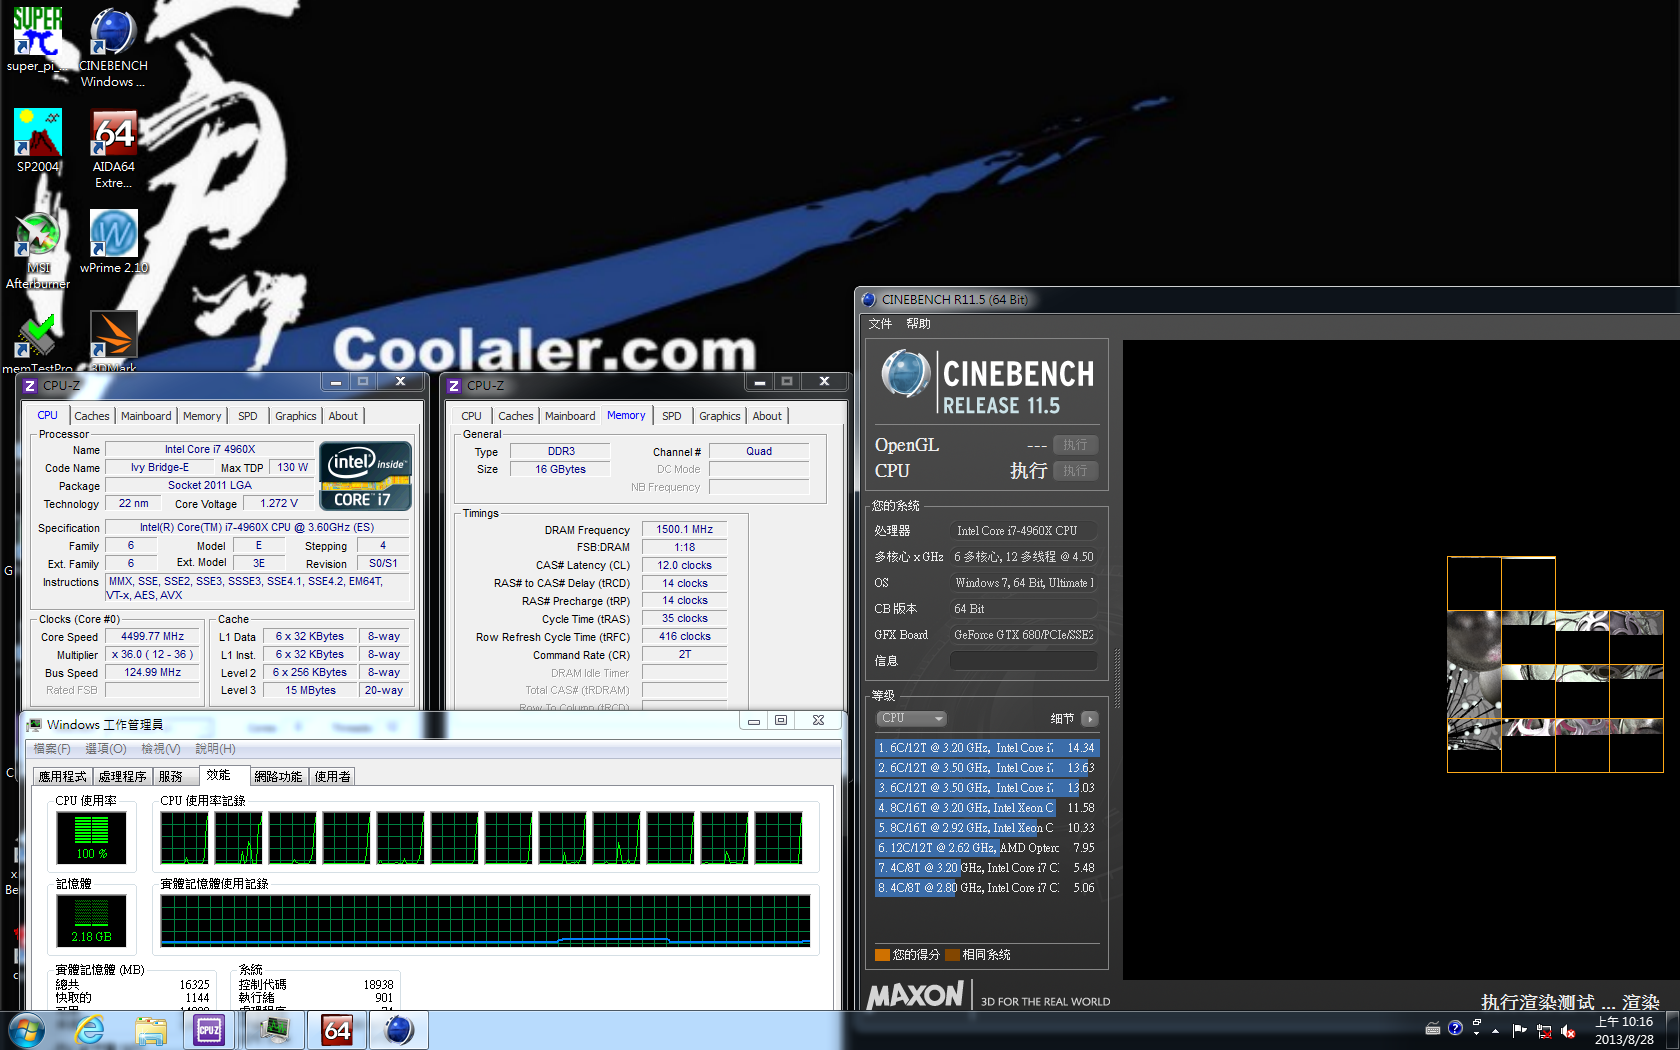The height and width of the screenshot is (1050, 1680).
Task: Select ranking row 4 scoring 11.58
Action: 987,807
